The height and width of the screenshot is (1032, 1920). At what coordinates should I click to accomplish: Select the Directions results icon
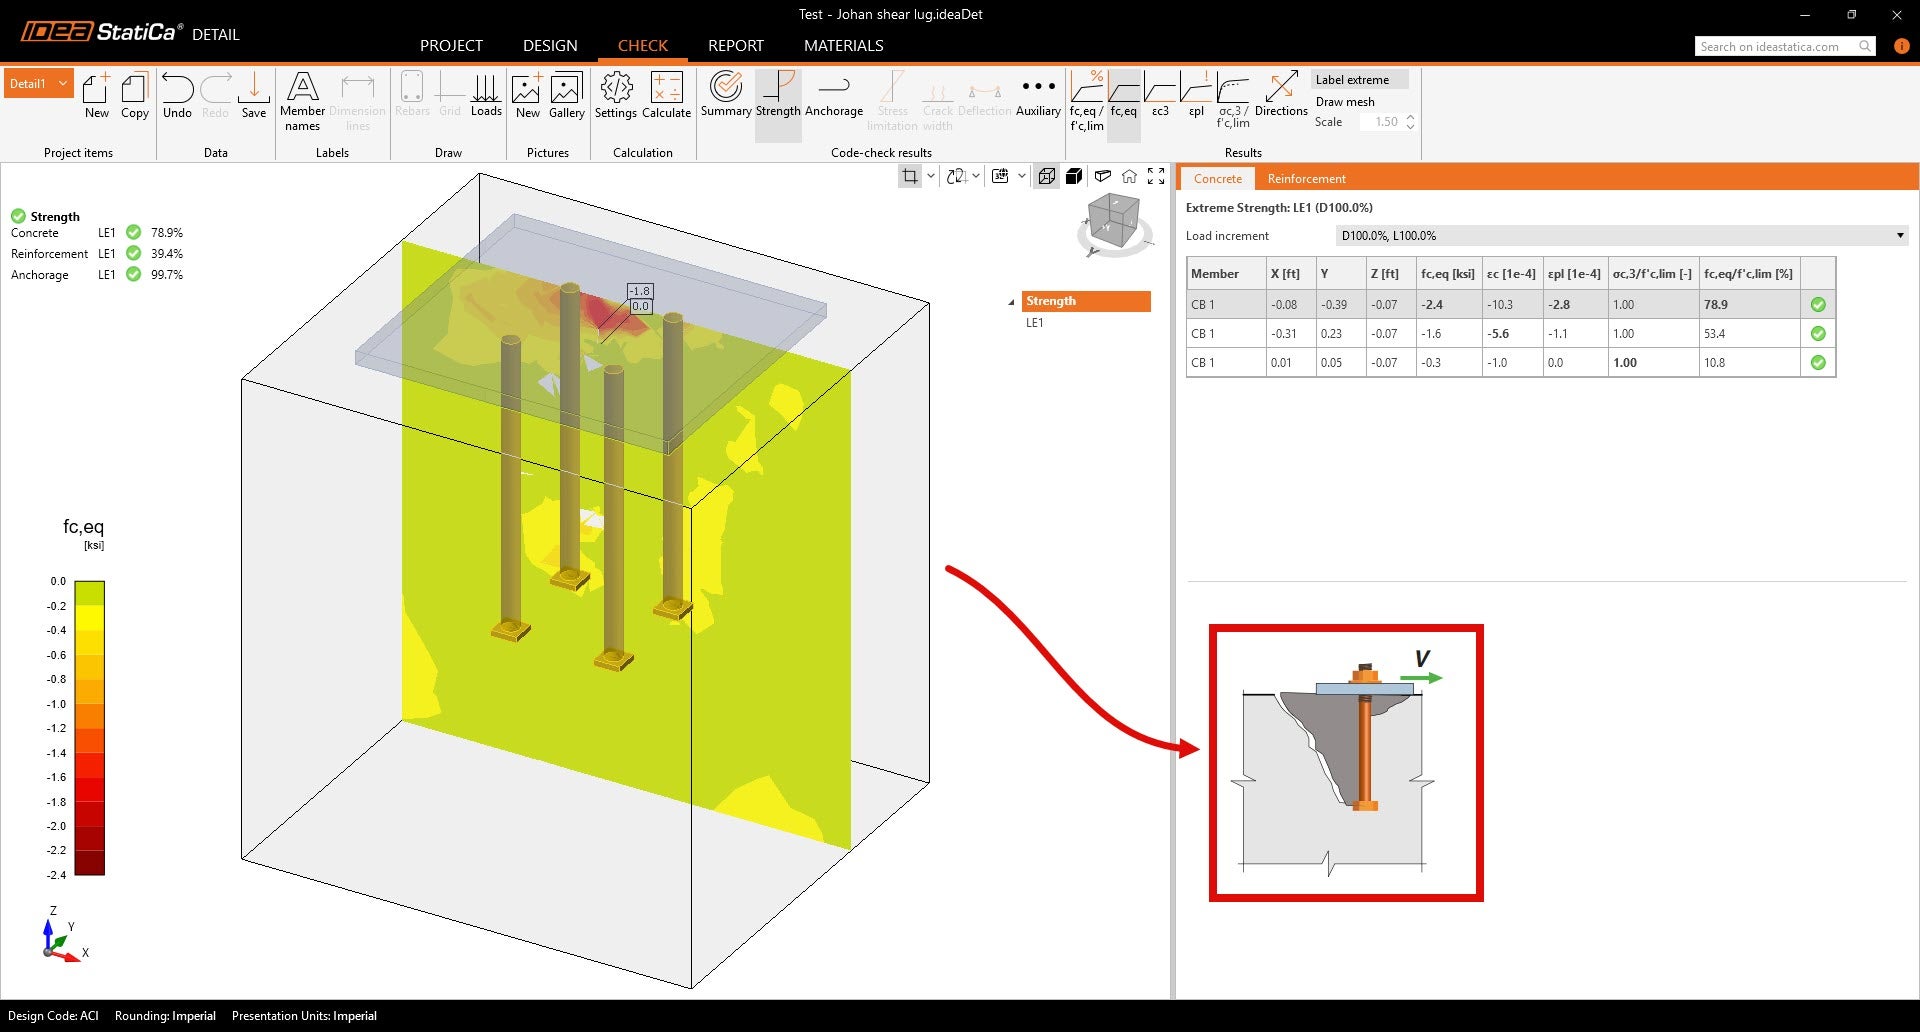coord(1281,96)
